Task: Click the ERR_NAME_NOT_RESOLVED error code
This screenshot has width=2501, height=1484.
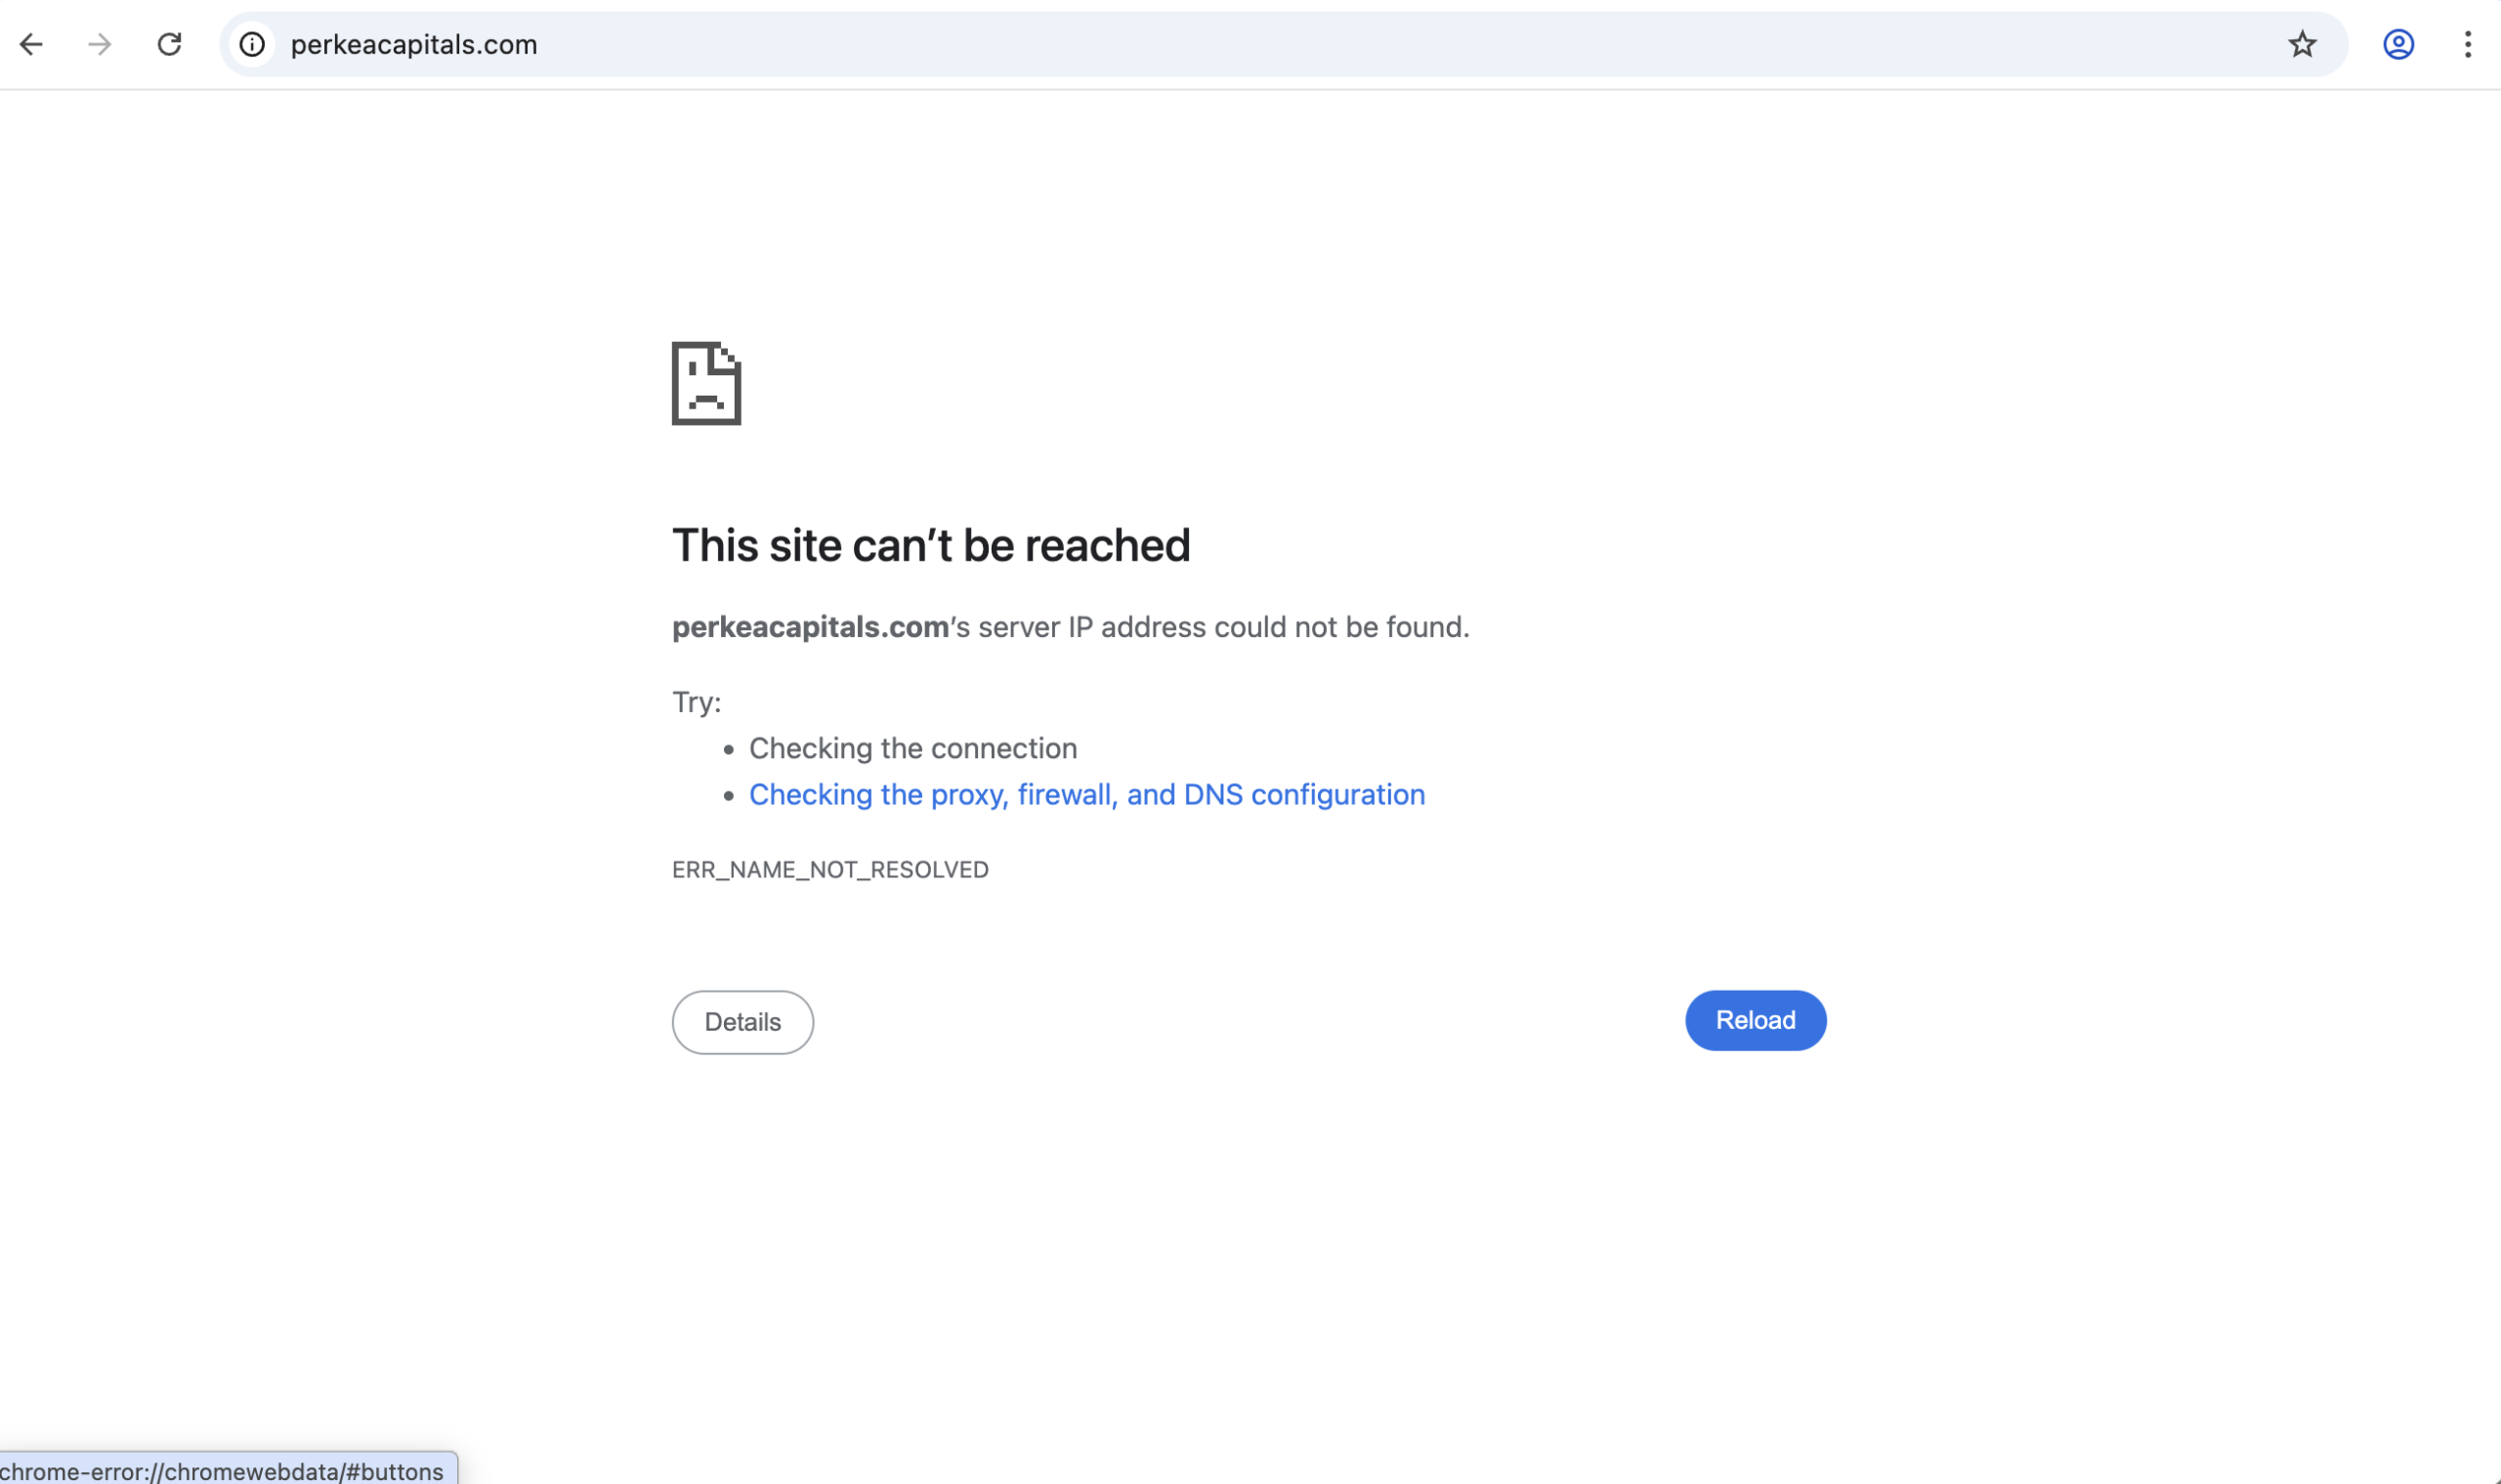Action: tap(830, 869)
